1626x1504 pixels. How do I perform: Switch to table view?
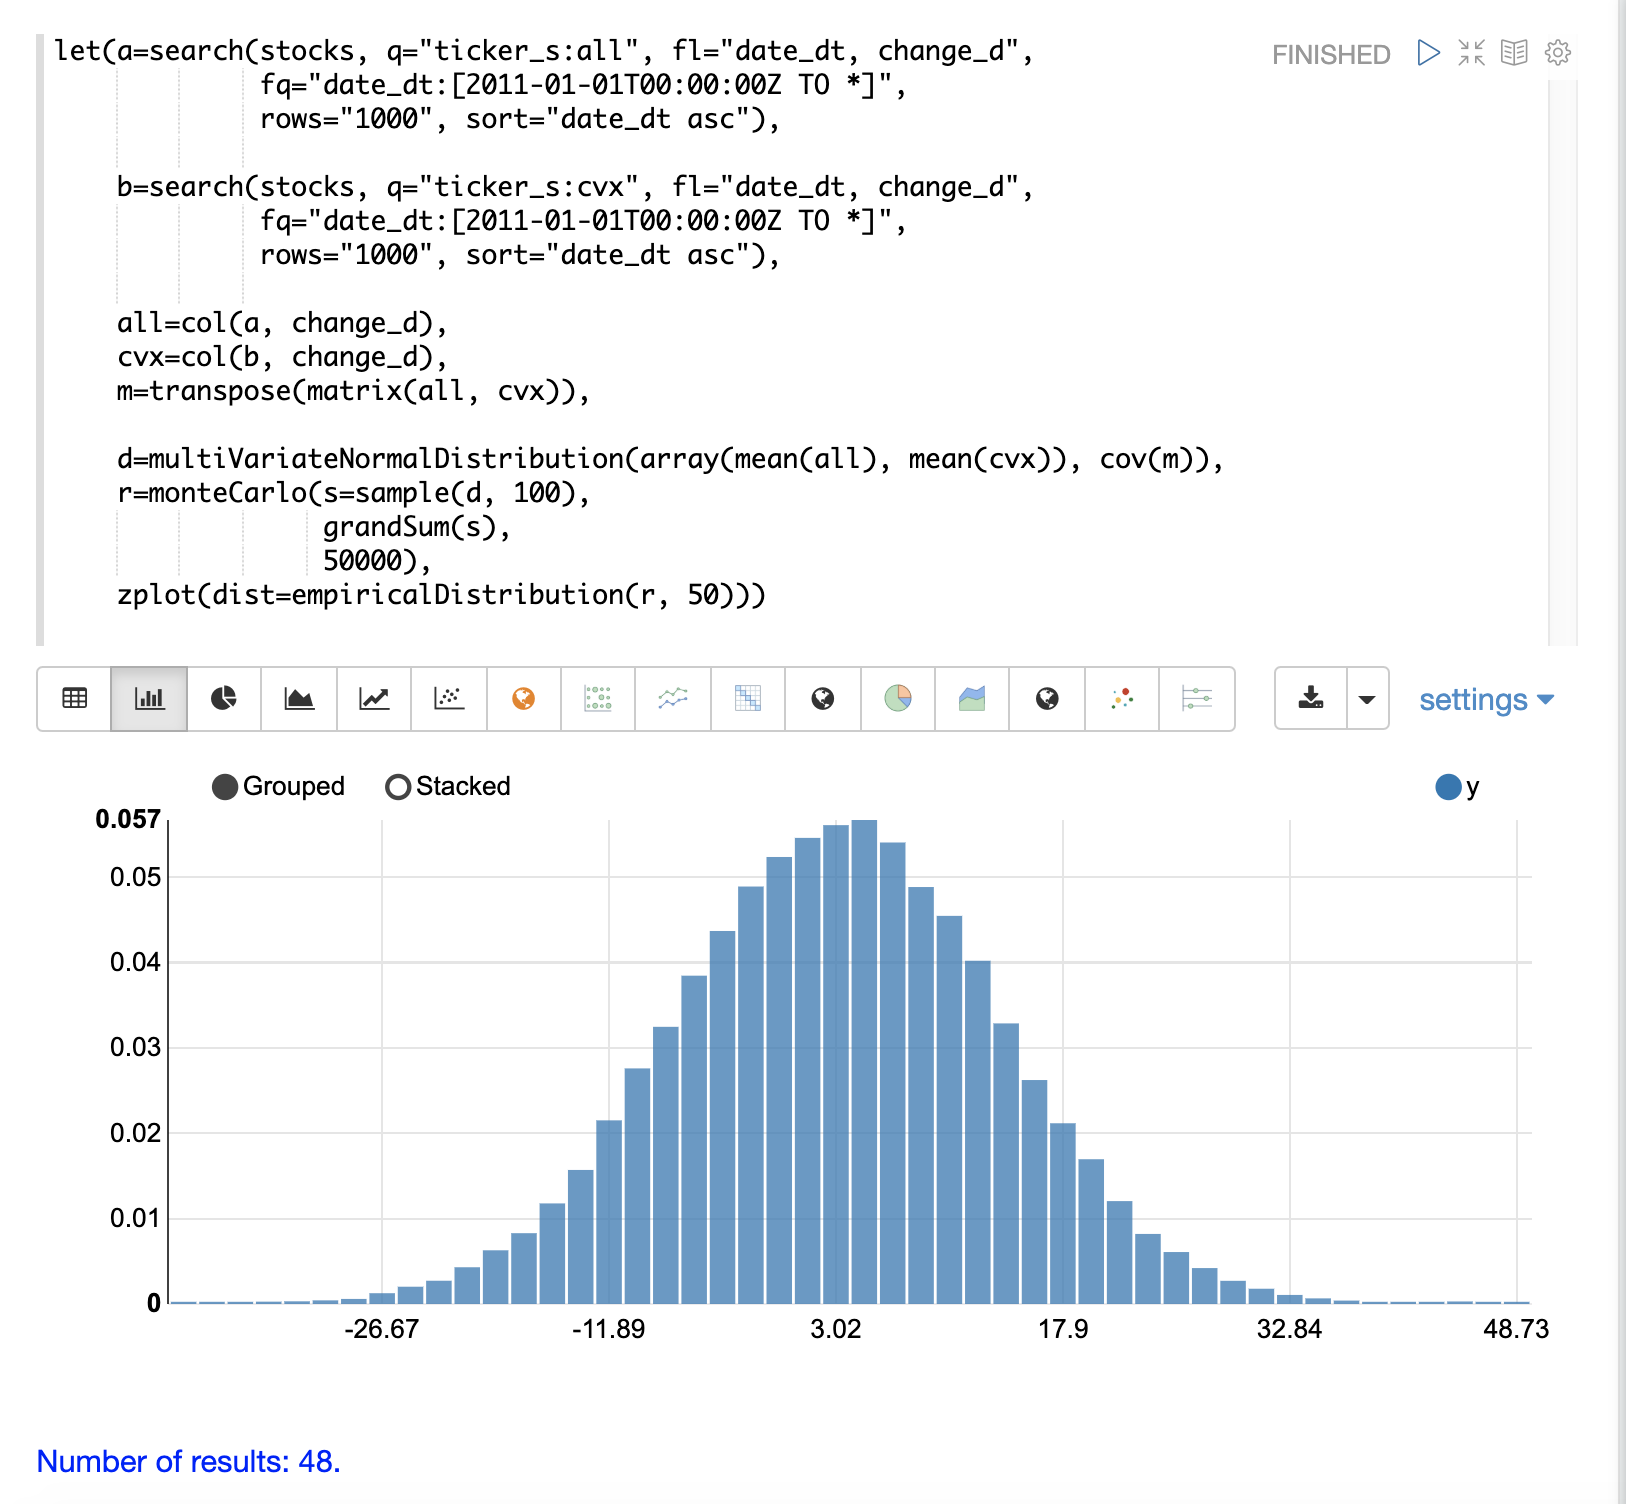pyautogui.click(x=75, y=699)
